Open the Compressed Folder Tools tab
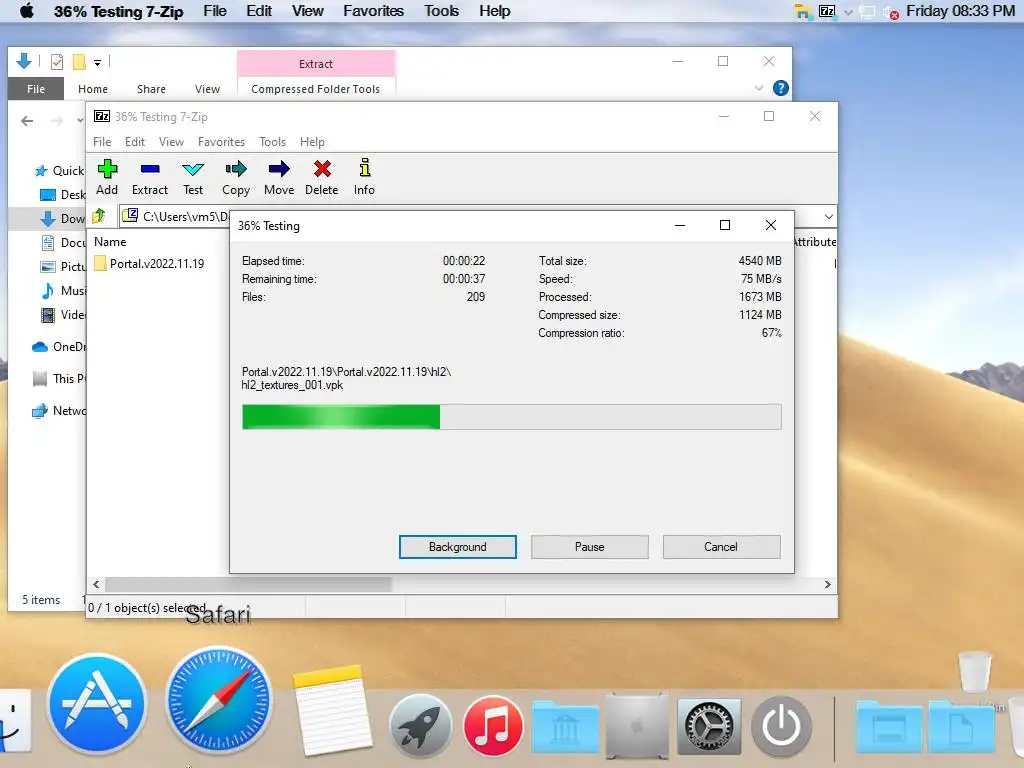 [x=315, y=89]
